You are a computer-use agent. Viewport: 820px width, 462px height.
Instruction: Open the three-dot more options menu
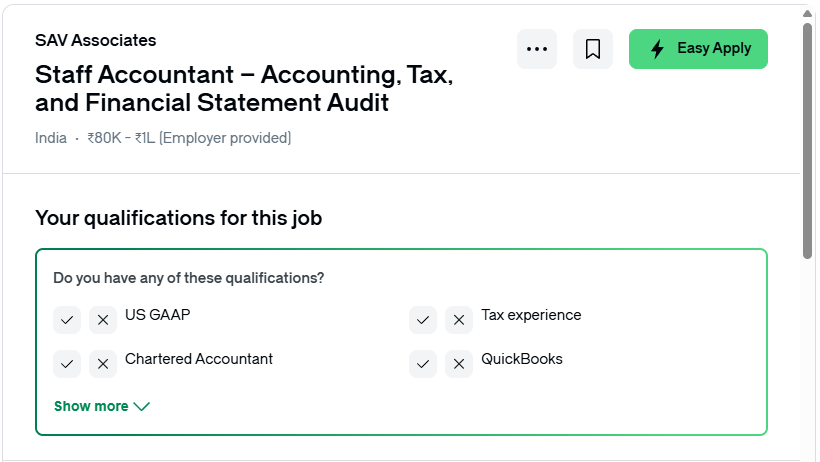click(537, 49)
